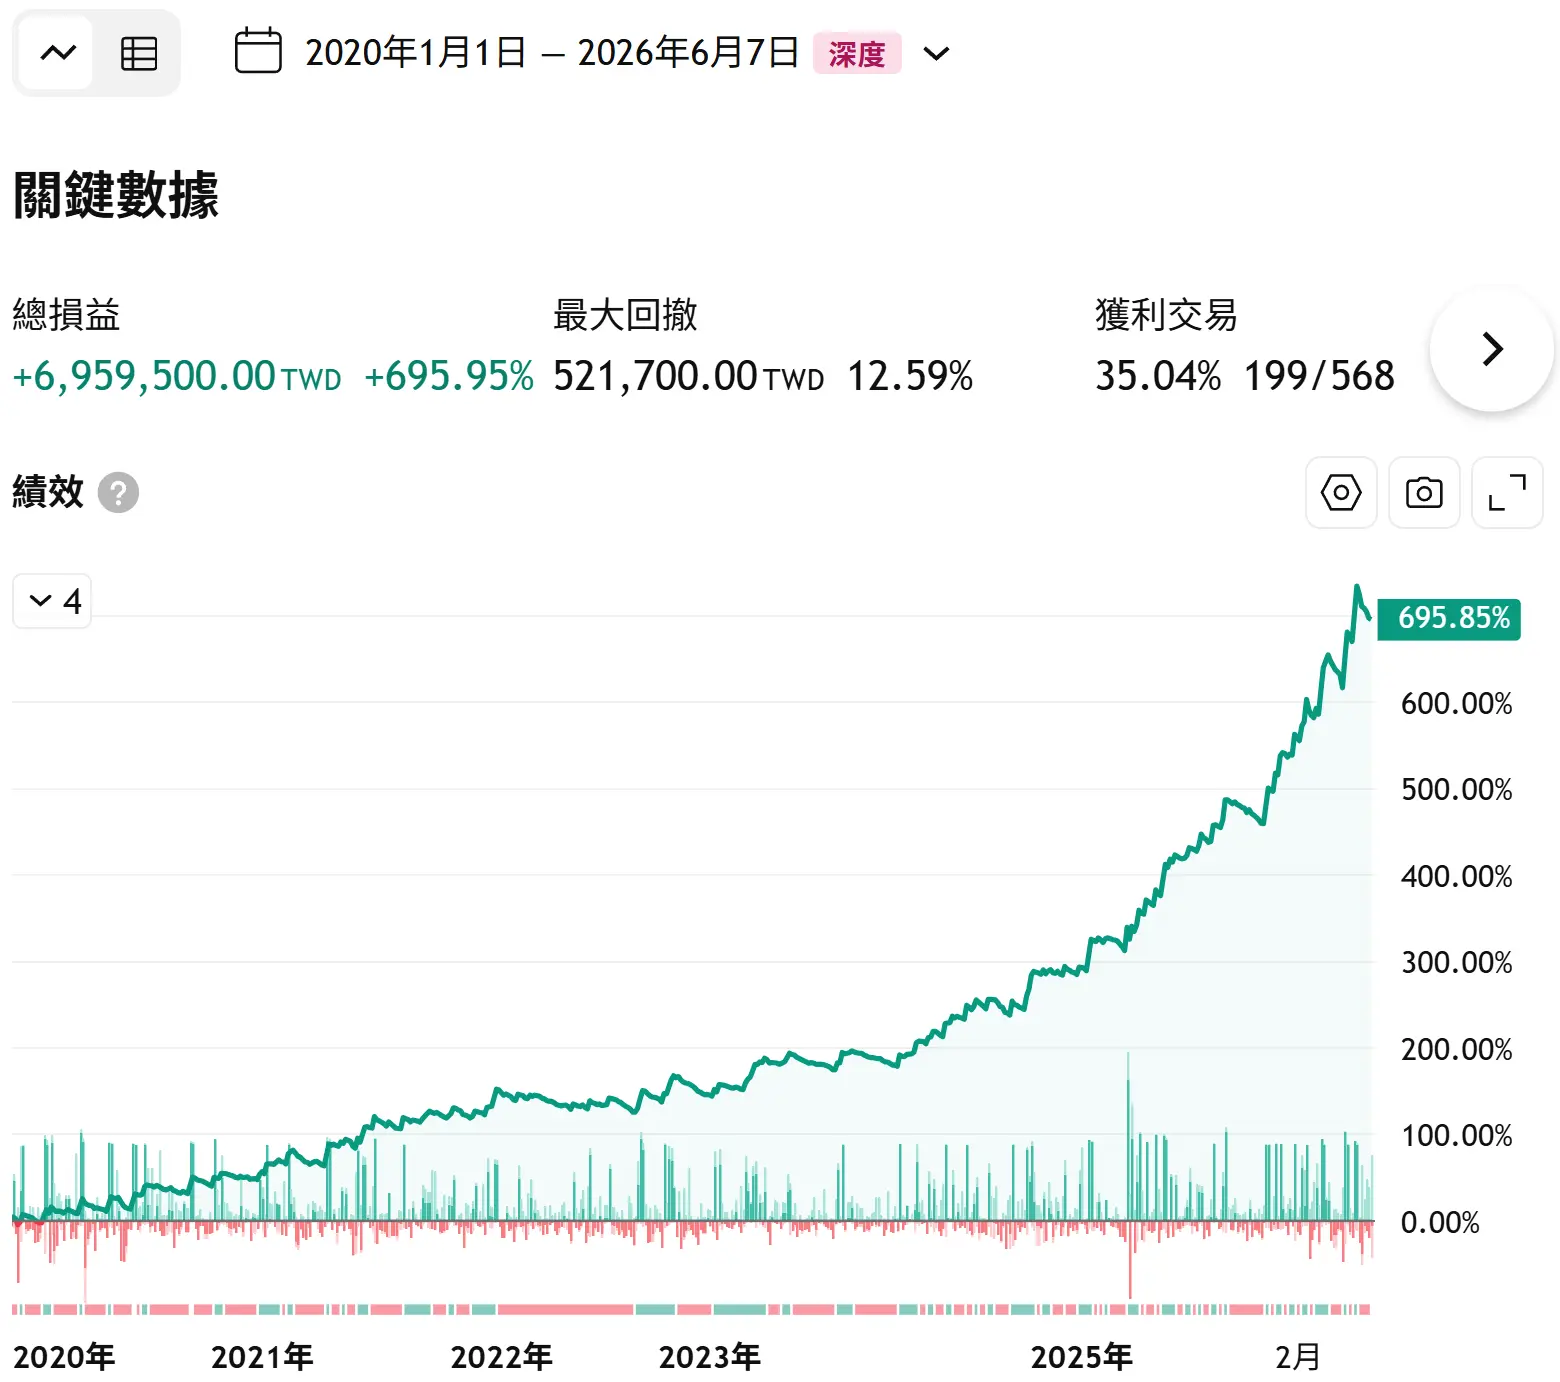Click the 最大回撤 label
Image resolution: width=1560 pixels, height=1382 pixels.
pos(625,315)
